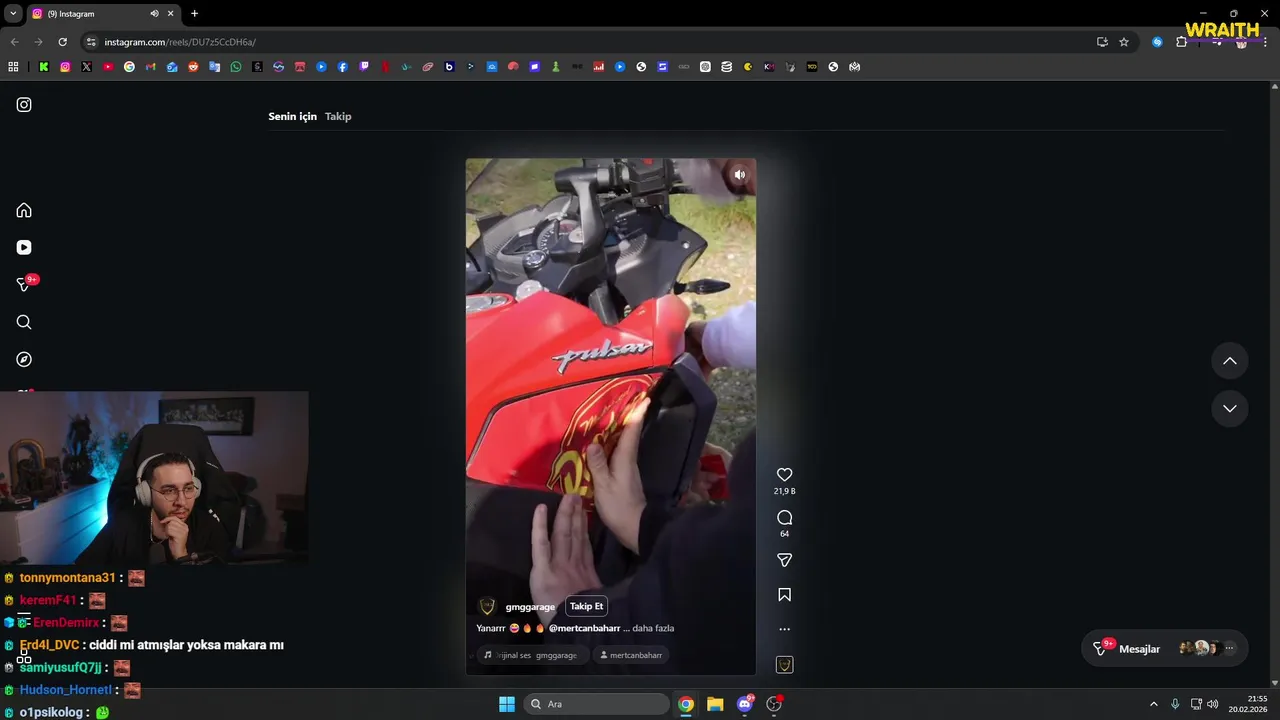Select the Senin için tab
1280x720 pixels.
click(x=292, y=116)
